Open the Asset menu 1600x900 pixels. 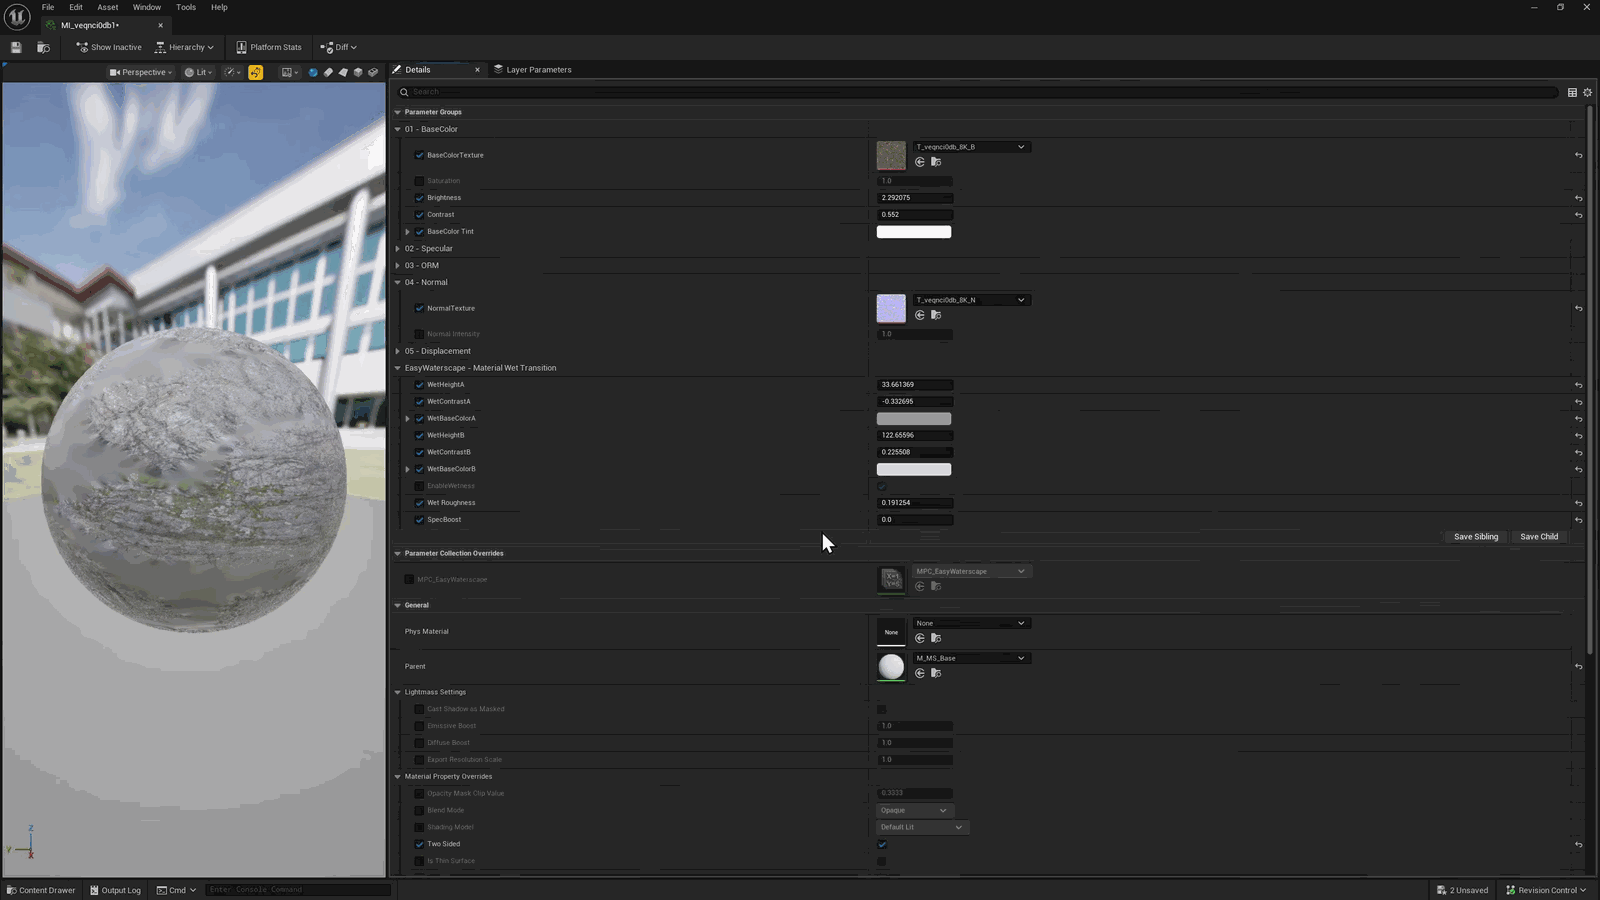tap(108, 7)
